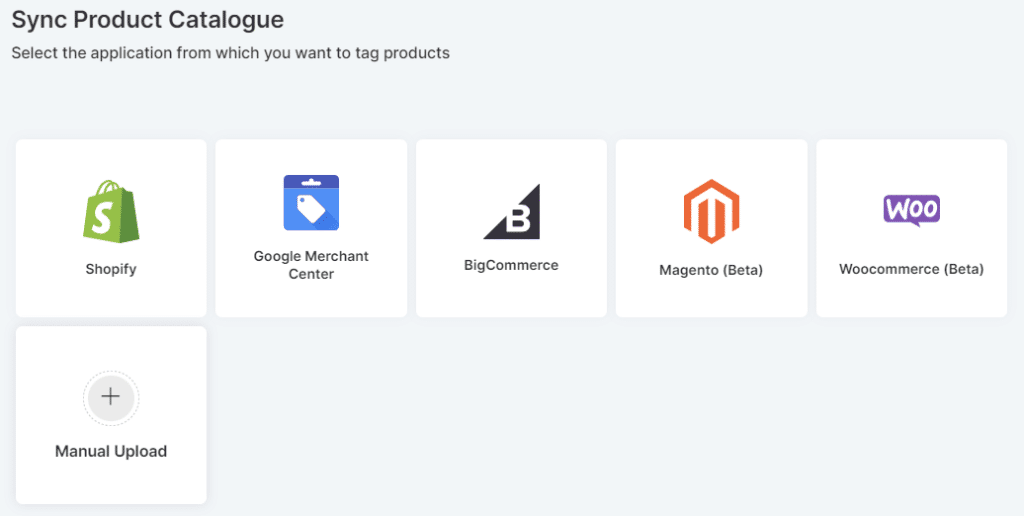Select the BigCommerce text label
The width and height of the screenshot is (1024, 516).
[x=511, y=265]
